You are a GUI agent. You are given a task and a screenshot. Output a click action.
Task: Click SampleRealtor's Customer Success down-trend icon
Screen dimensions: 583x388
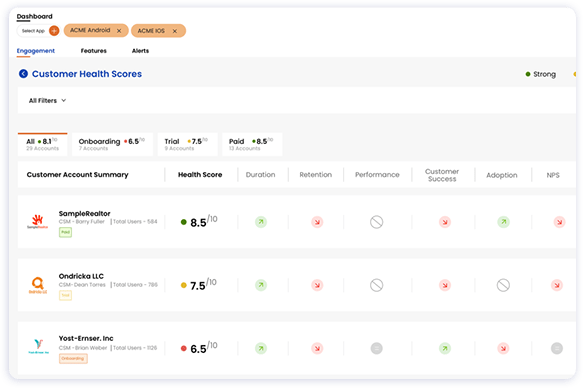(x=445, y=222)
